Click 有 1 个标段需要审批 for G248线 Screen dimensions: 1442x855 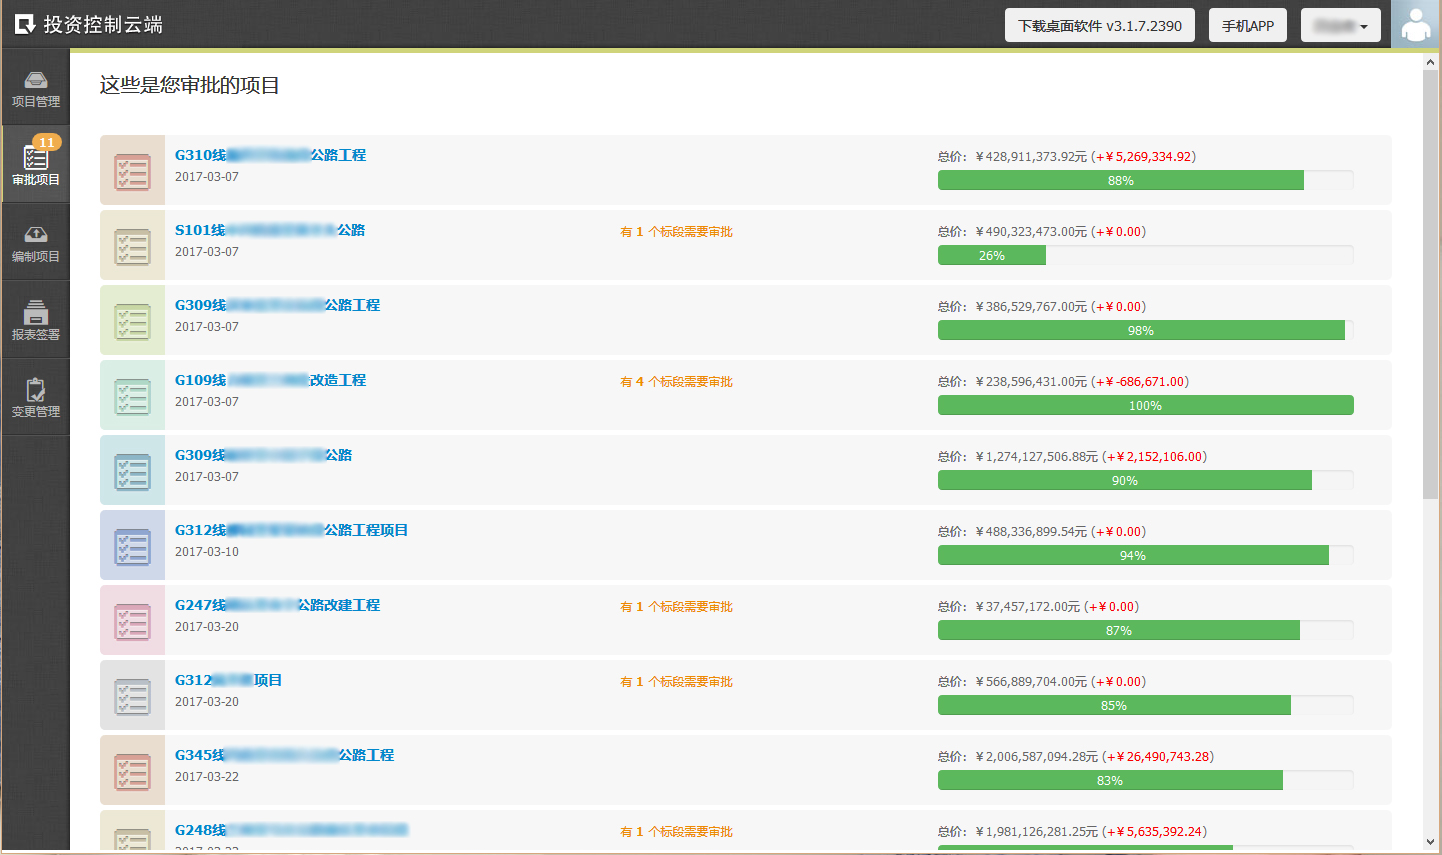[x=676, y=832]
